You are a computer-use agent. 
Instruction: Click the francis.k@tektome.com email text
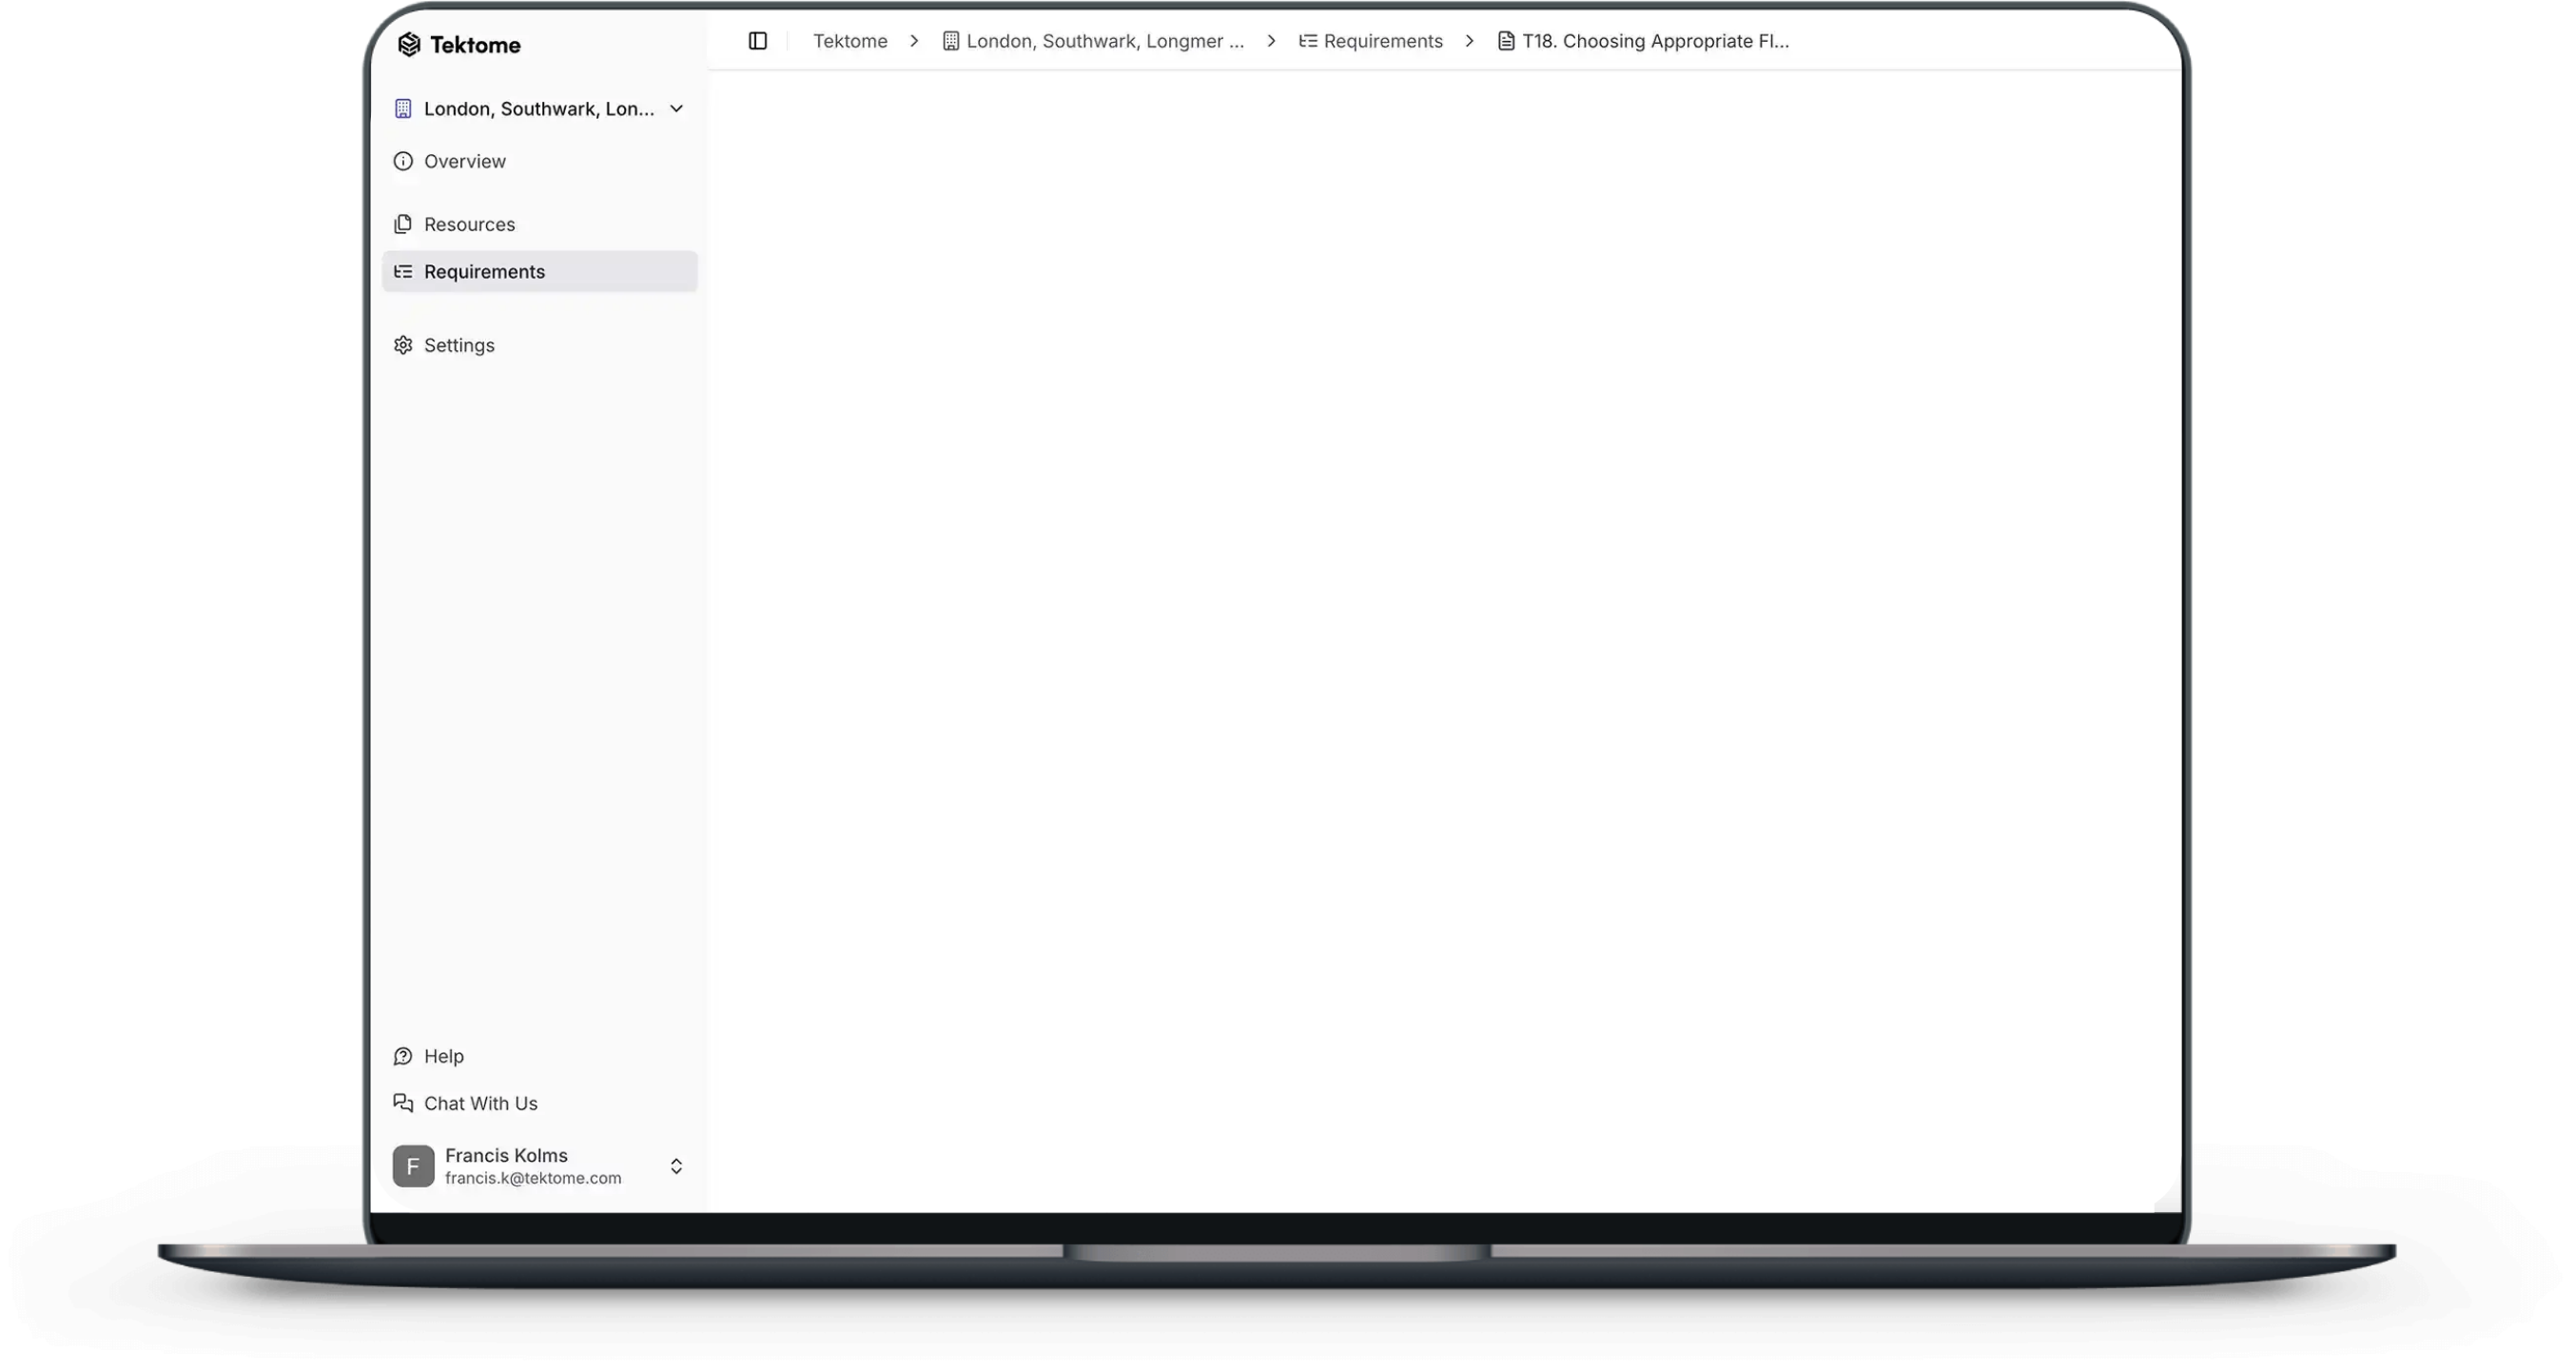click(x=533, y=1178)
